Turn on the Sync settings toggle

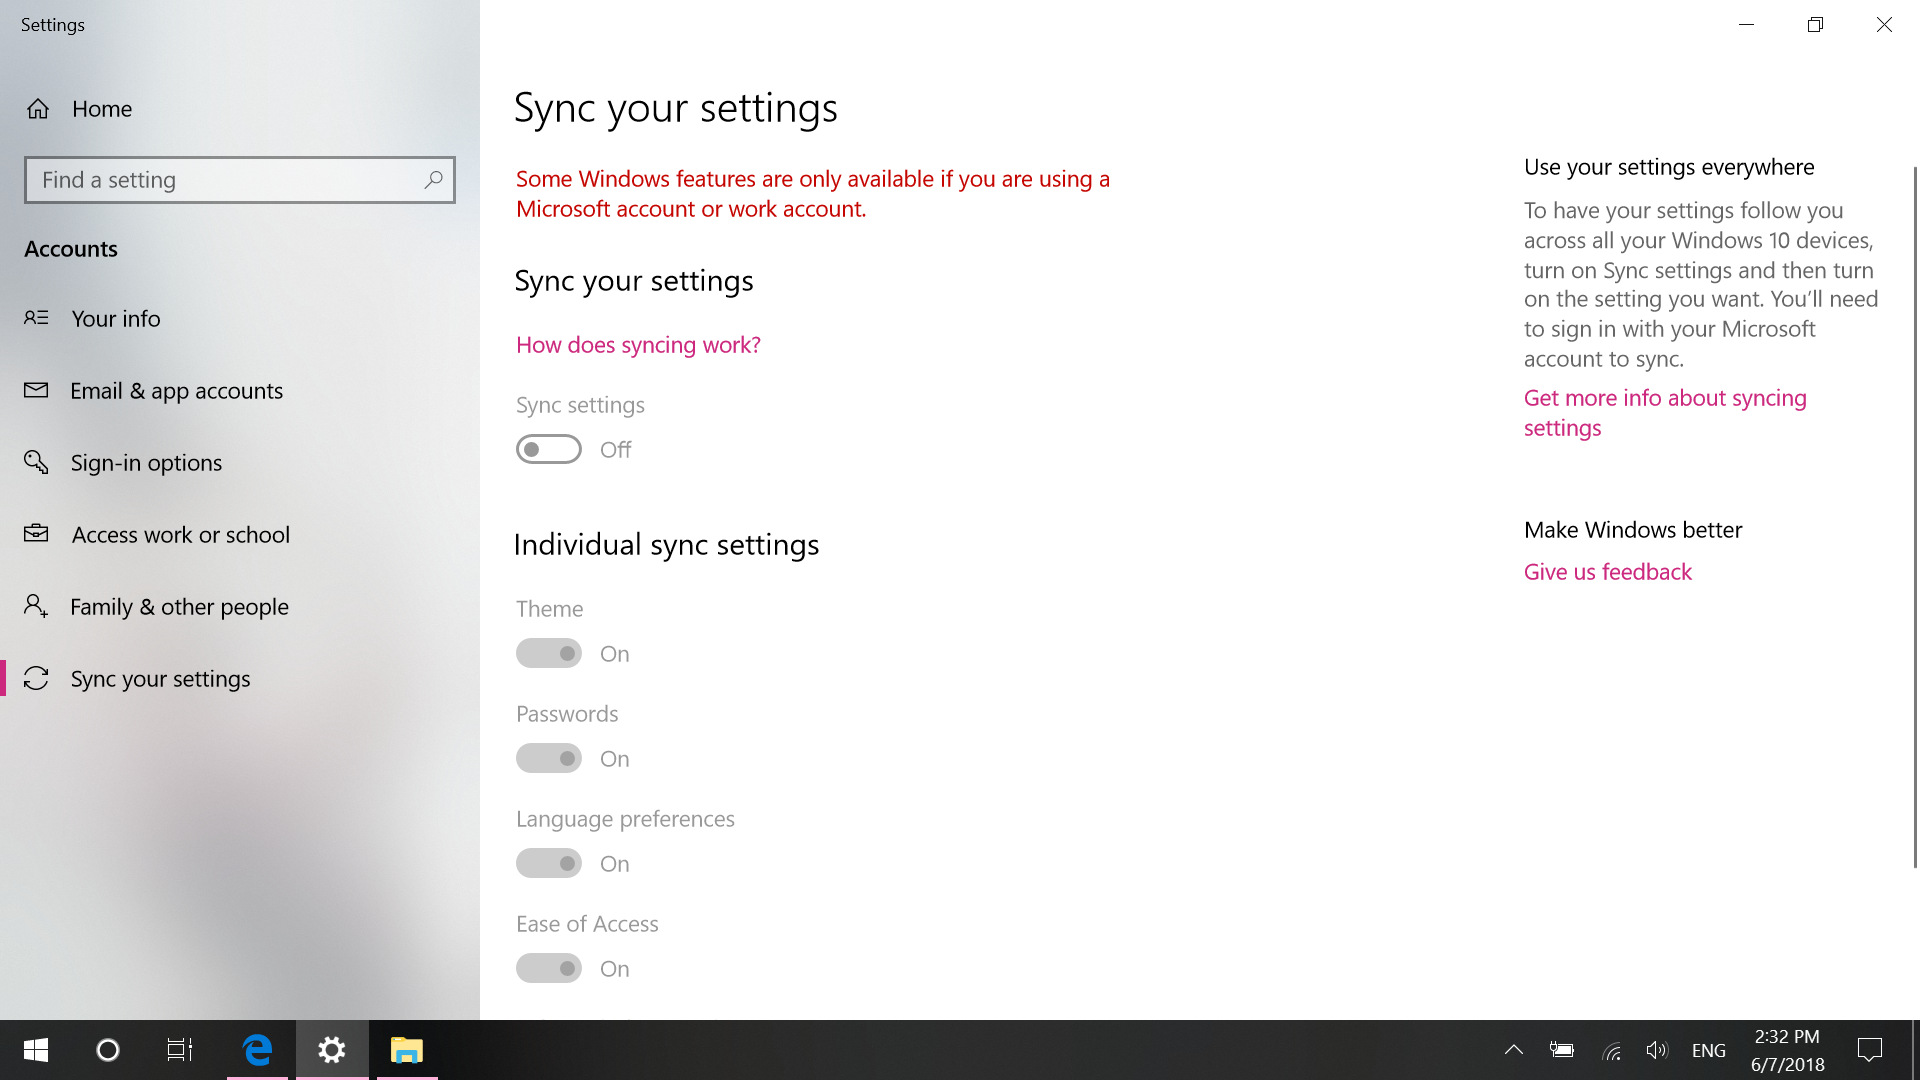tap(548, 450)
